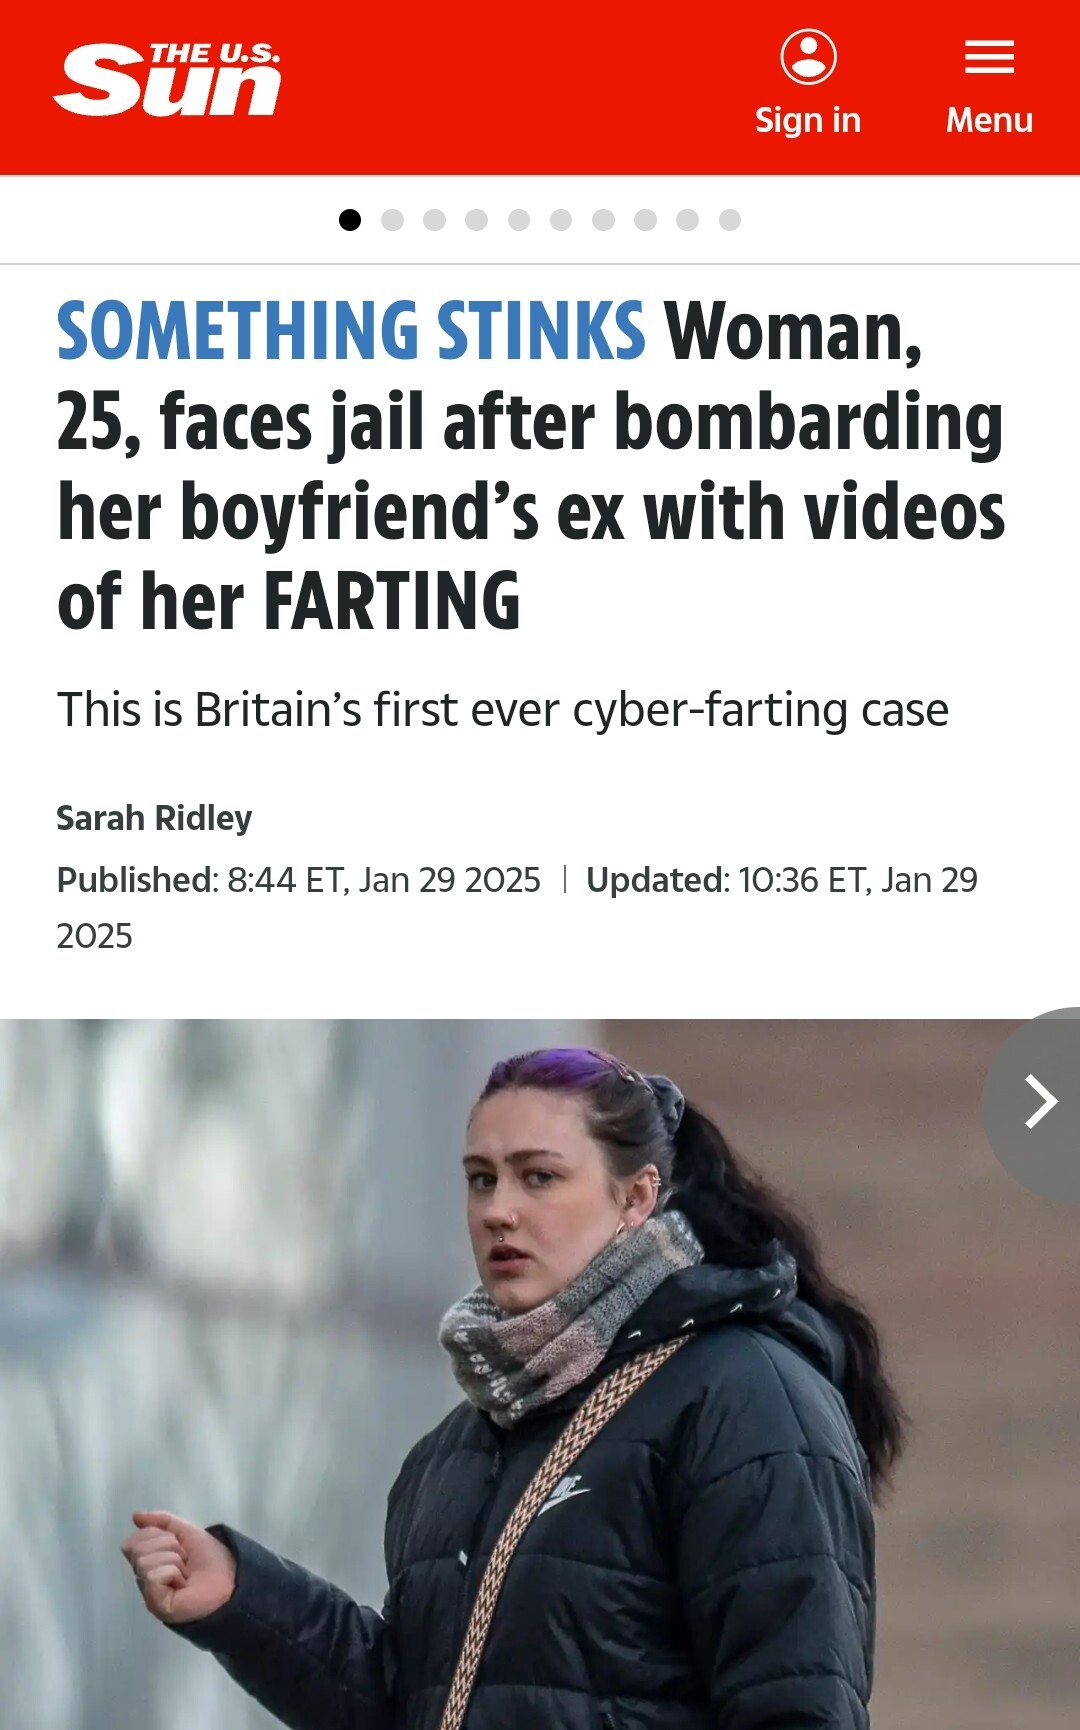Screen dimensions: 1080x1730
Task: Click the SOMETHING STINKS headline text
Action: point(351,331)
